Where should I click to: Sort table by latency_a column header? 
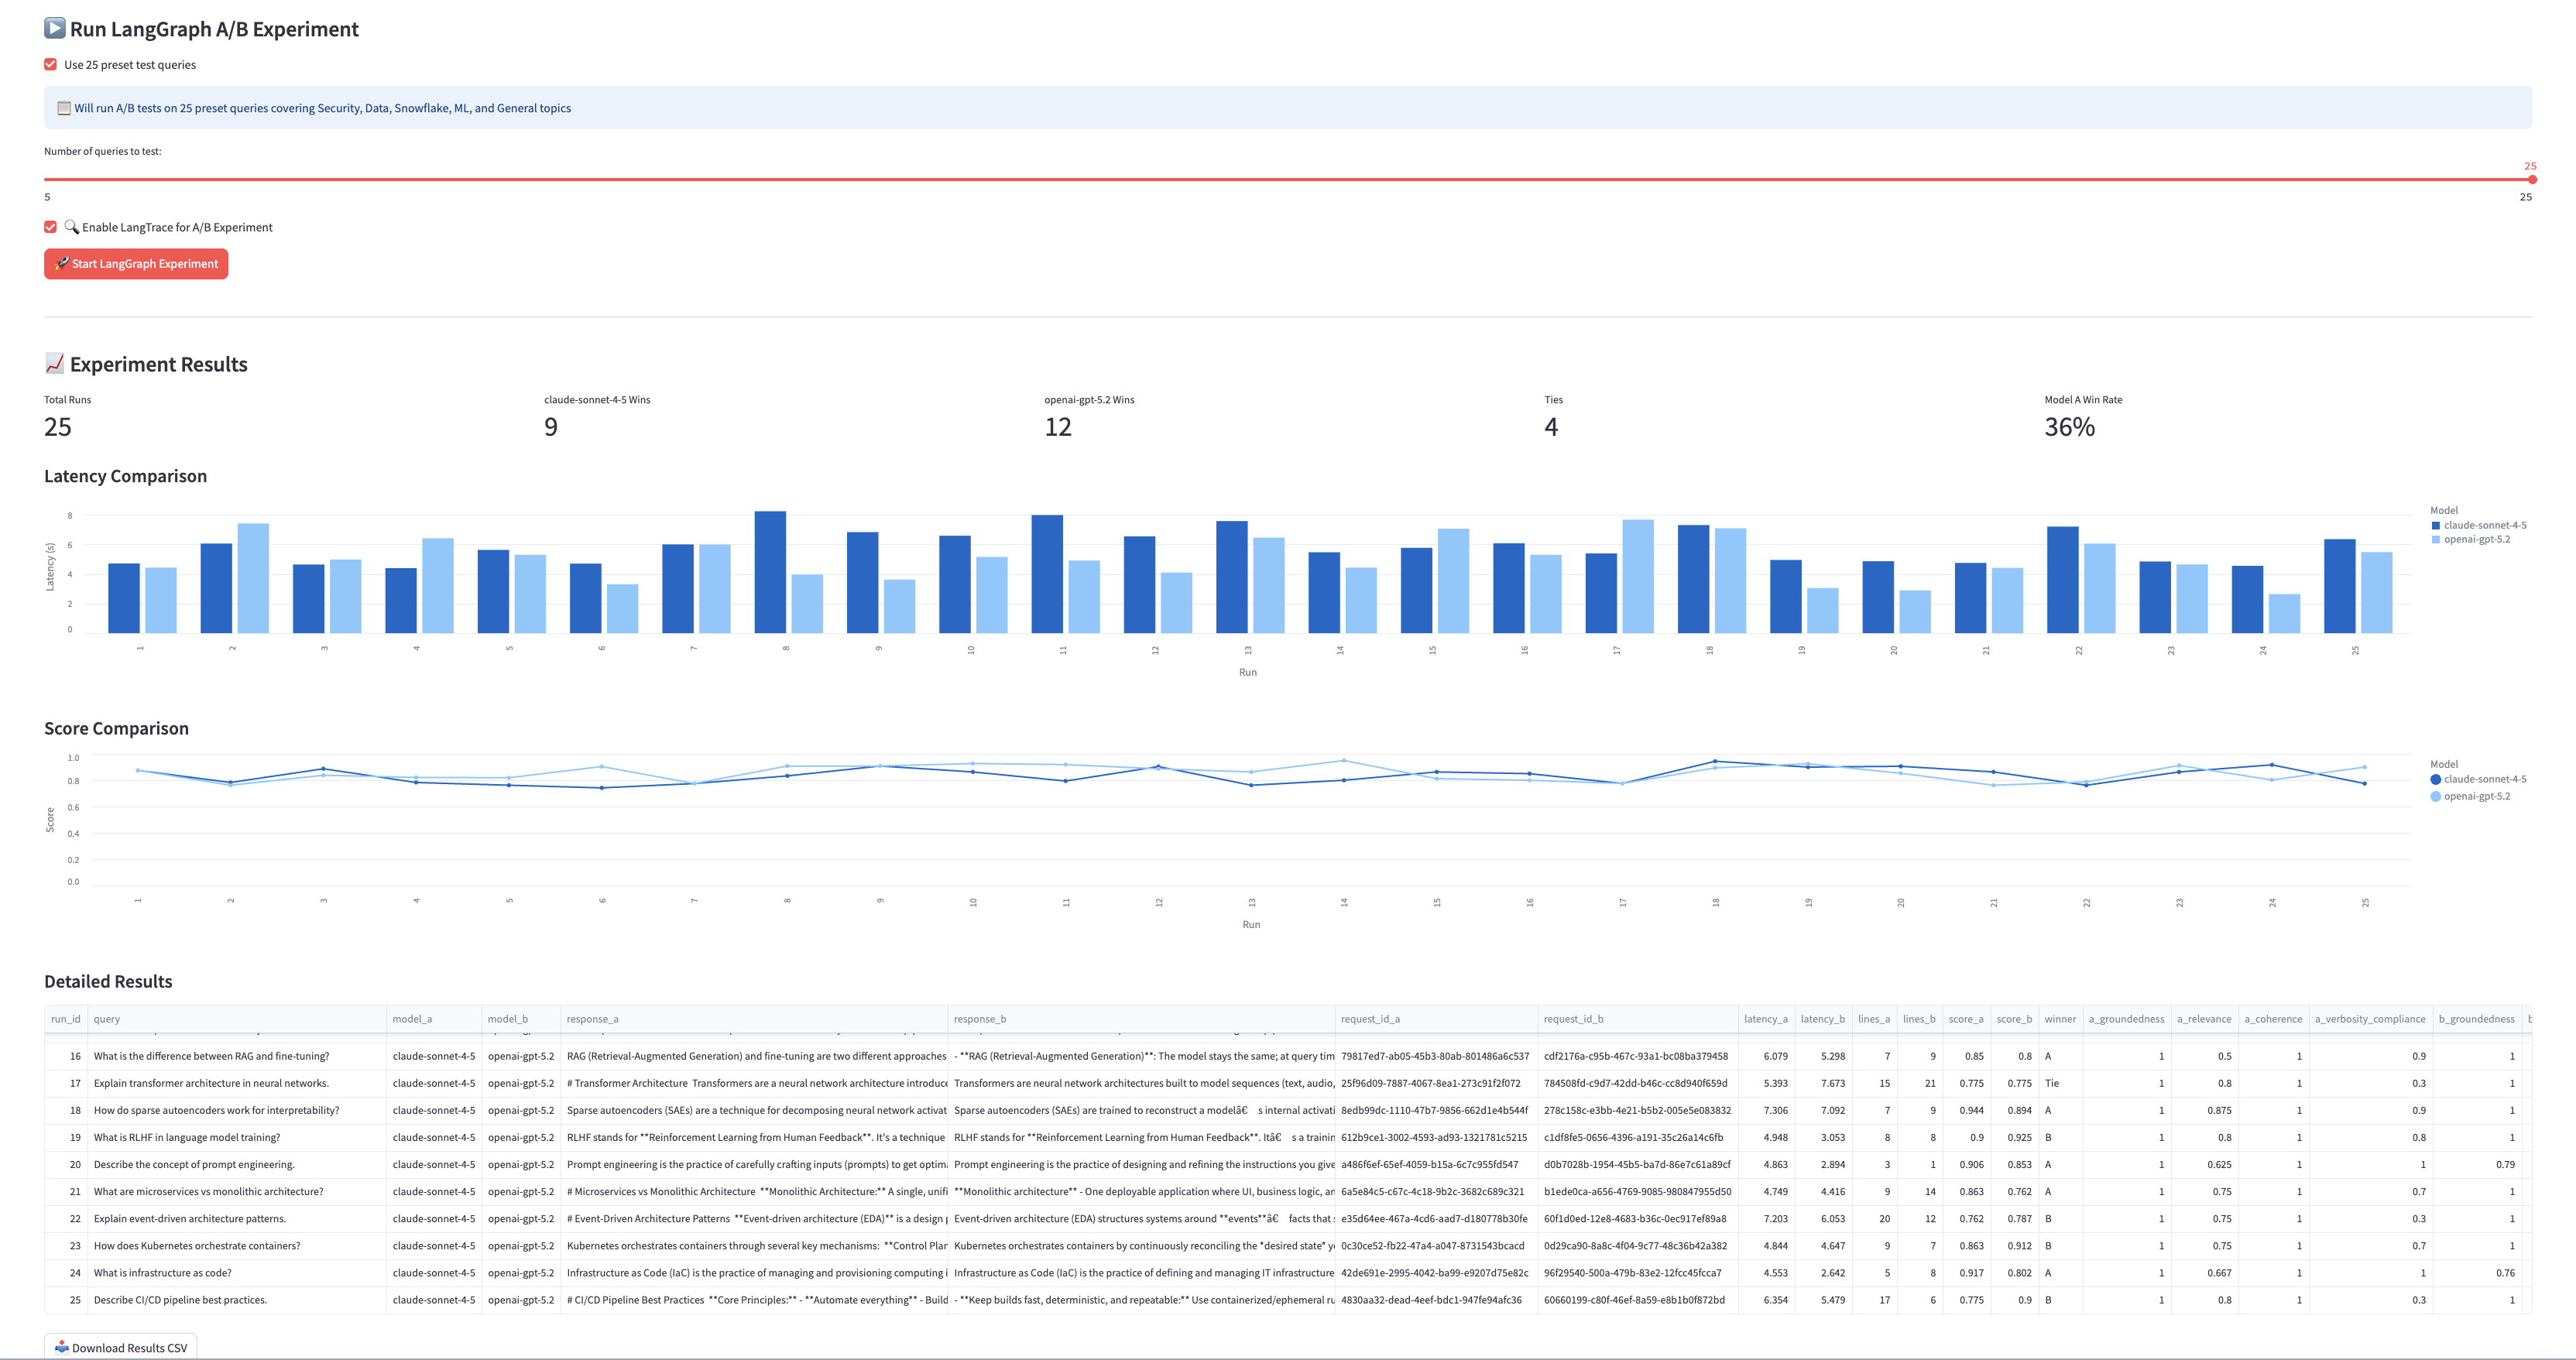pyautogui.click(x=1765, y=1019)
